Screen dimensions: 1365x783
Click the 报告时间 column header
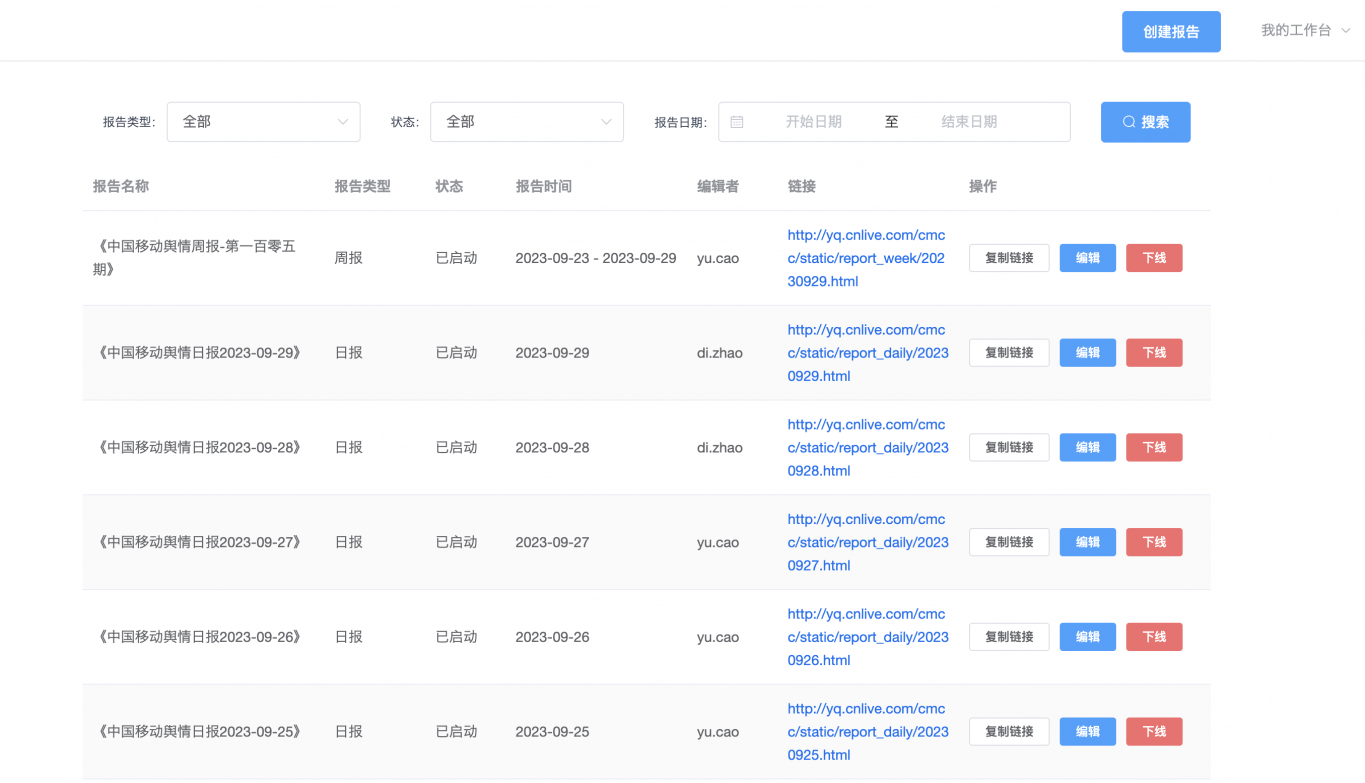pyautogui.click(x=544, y=187)
